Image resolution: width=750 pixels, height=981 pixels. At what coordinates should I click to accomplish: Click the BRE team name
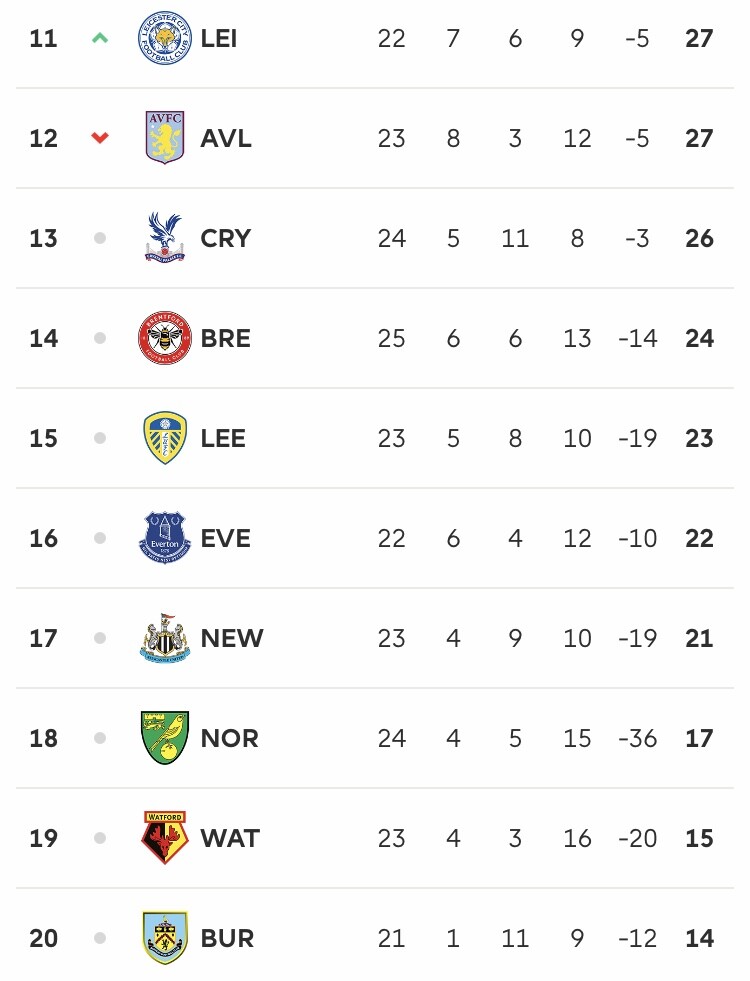226,338
